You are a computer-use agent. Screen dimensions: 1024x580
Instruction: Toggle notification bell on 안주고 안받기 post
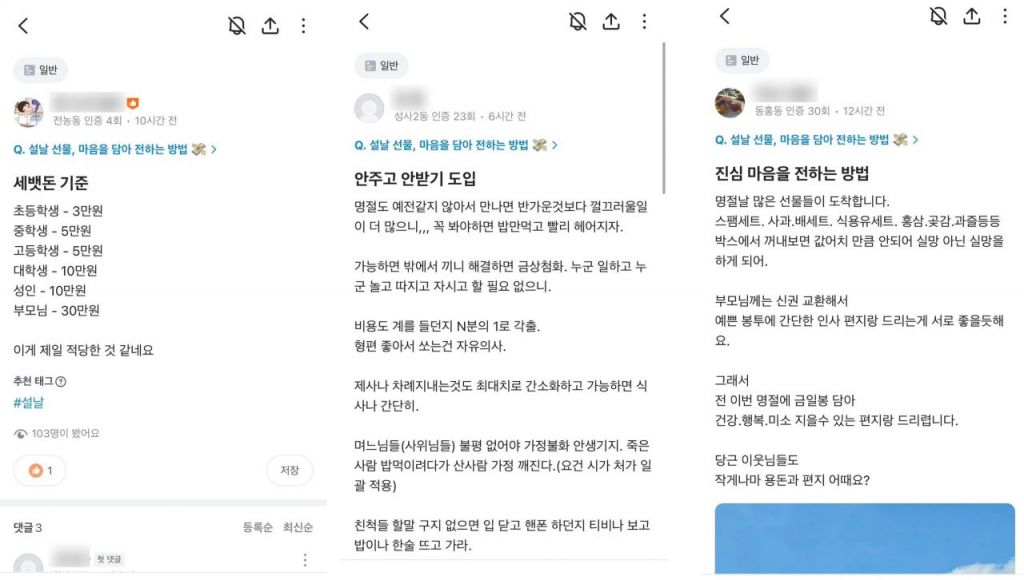[577, 22]
